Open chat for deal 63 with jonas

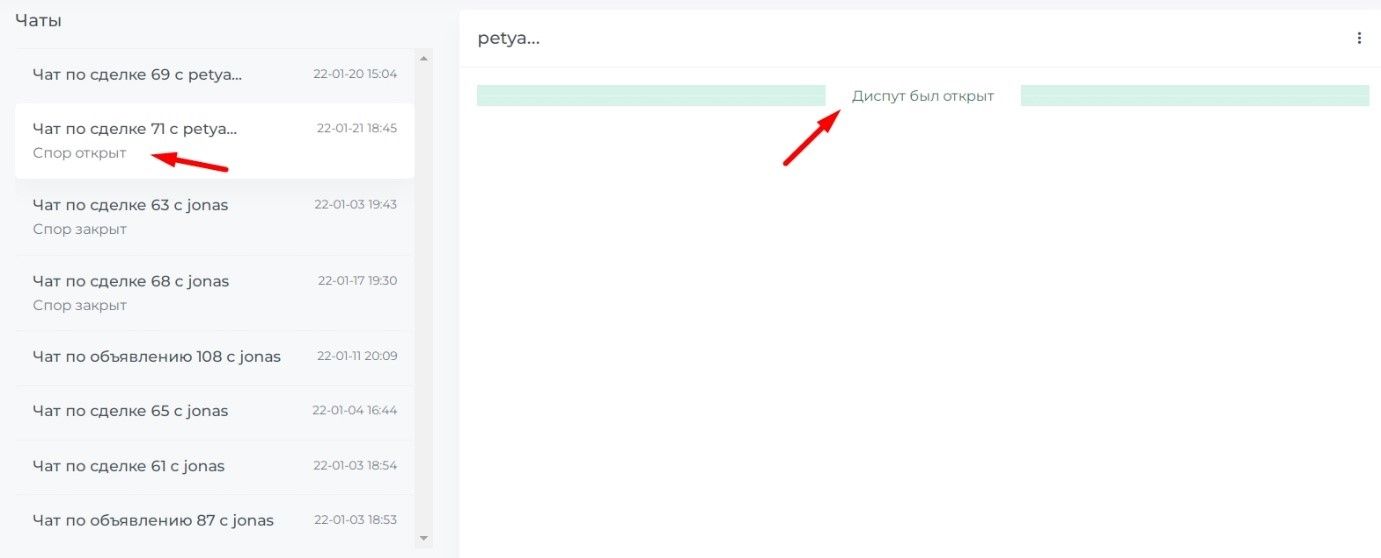click(x=215, y=217)
